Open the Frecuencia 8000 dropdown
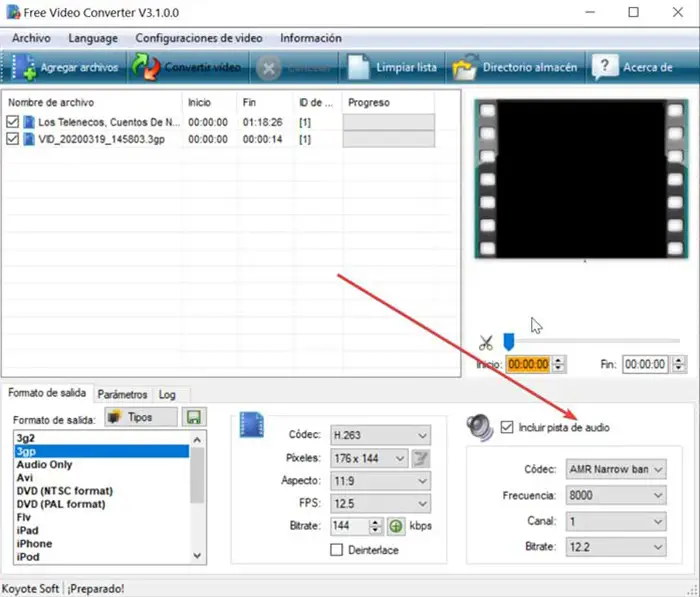The width and height of the screenshot is (700, 597). [616, 495]
